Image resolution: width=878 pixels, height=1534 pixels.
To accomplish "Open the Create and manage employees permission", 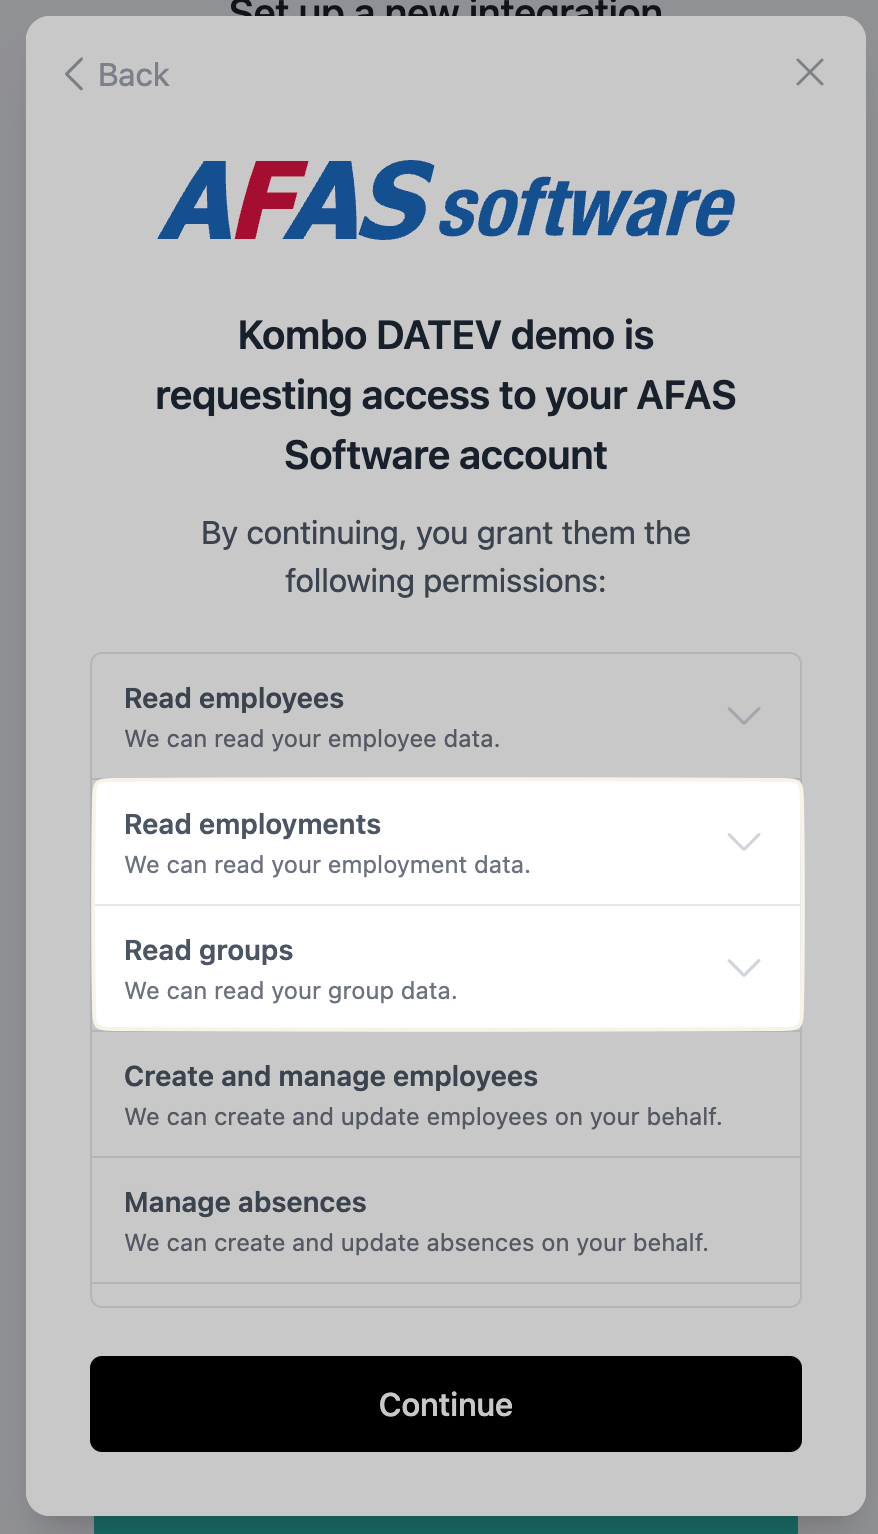I will coord(446,1095).
